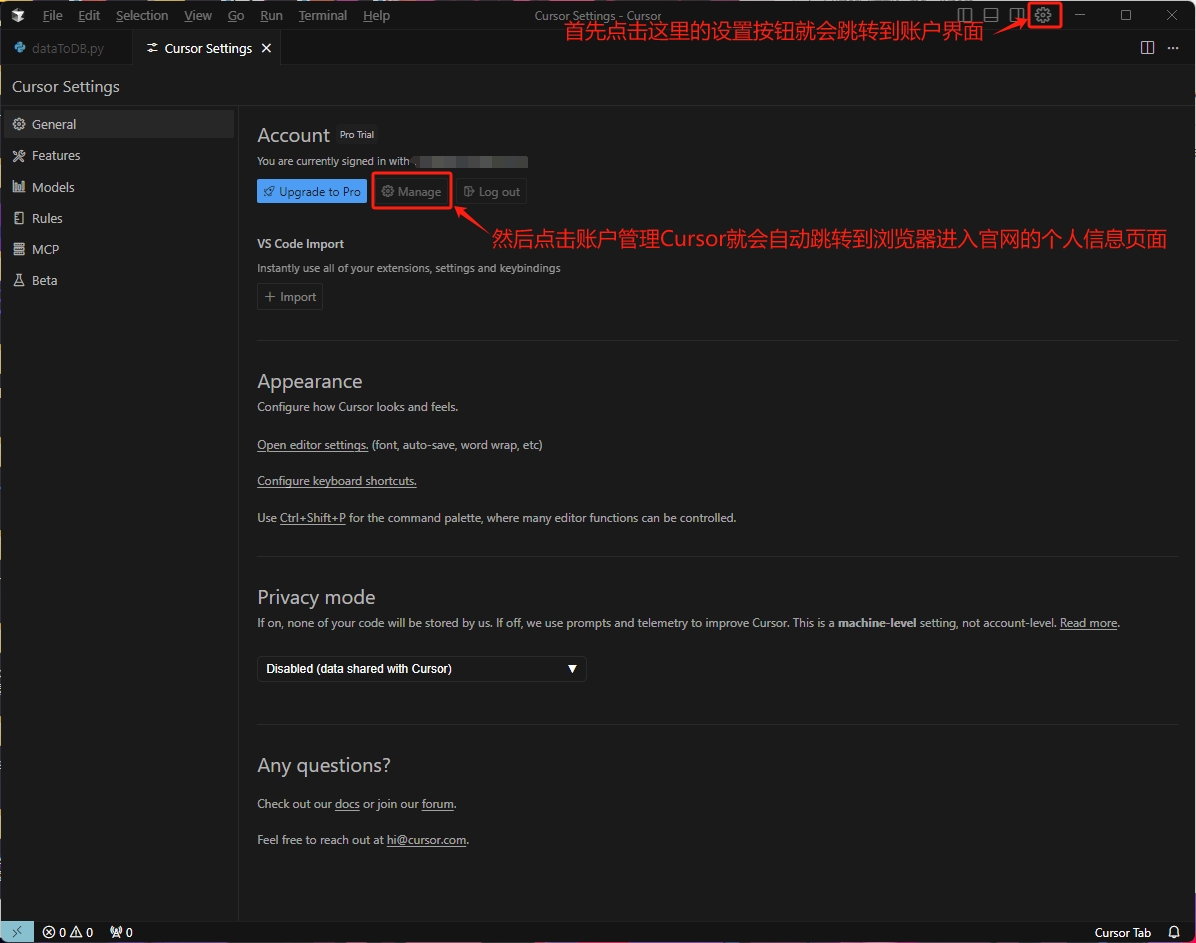Open Models settings section
The image size is (1196, 943).
tap(119, 187)
